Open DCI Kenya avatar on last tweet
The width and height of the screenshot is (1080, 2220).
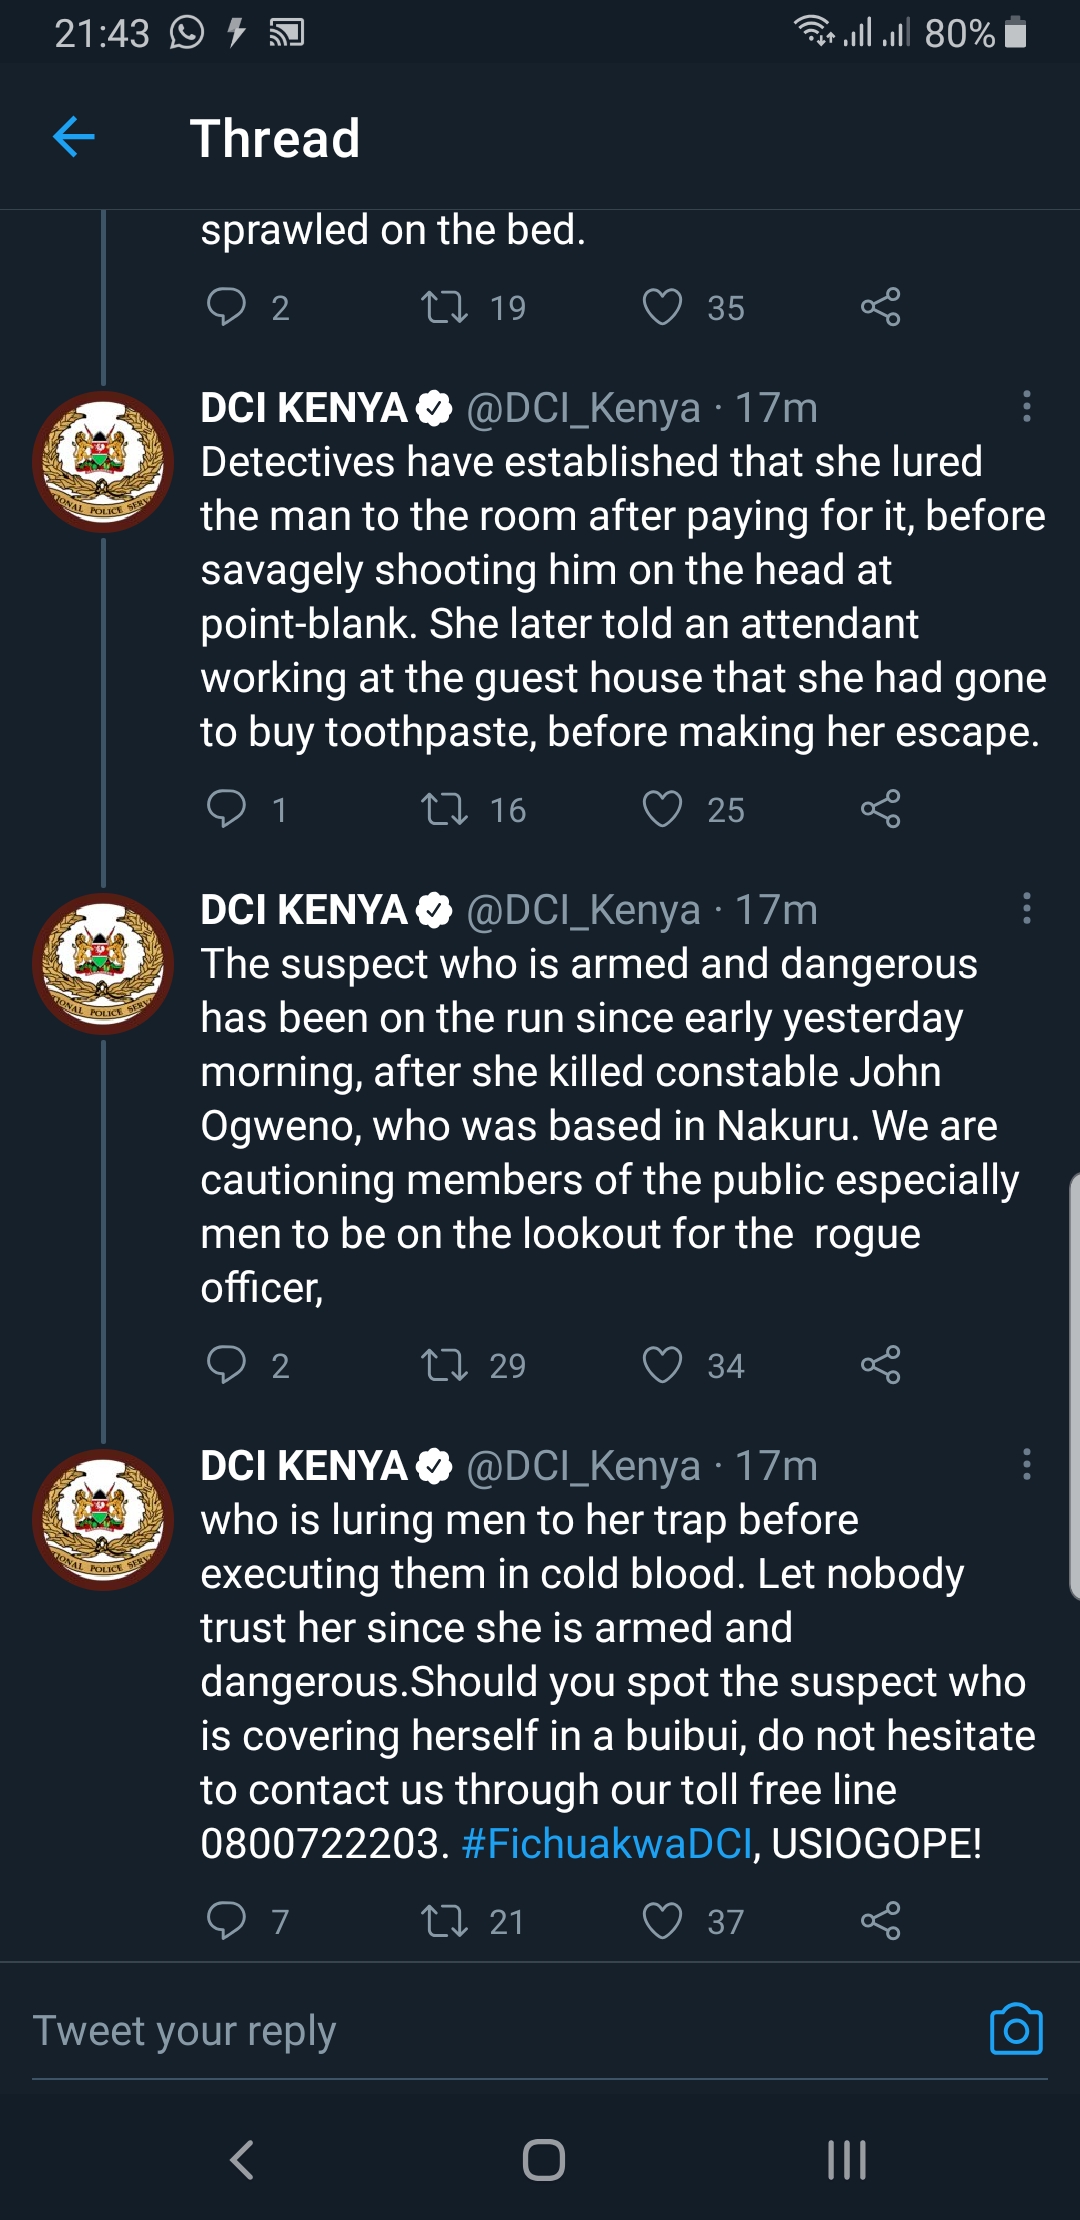(103, 1519)
